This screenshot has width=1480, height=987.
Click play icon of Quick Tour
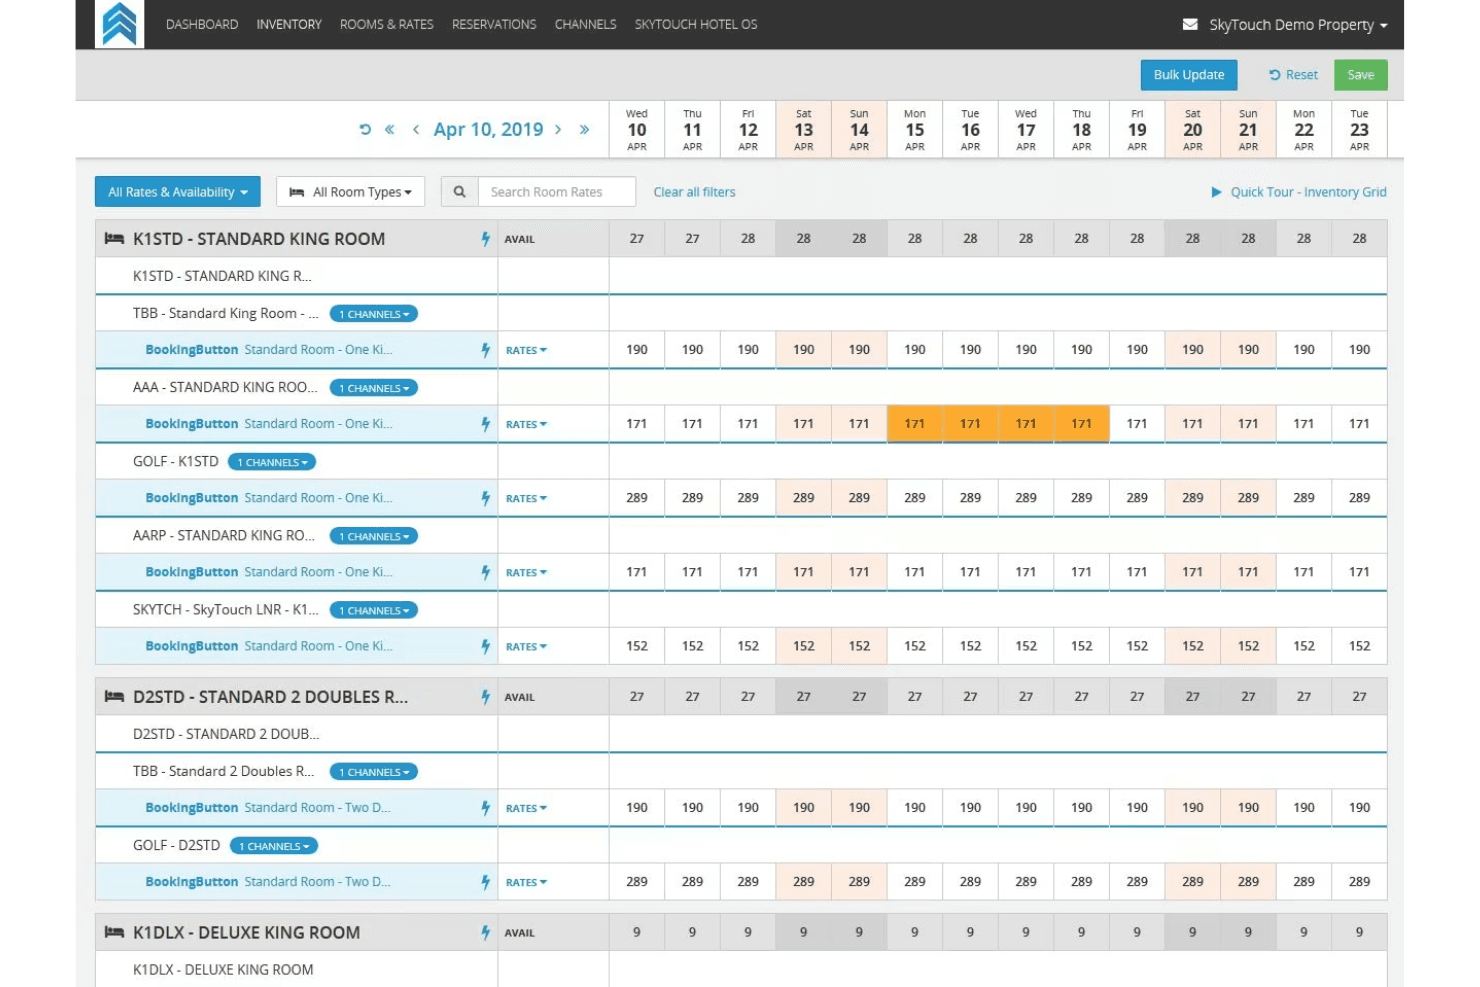1216,192
